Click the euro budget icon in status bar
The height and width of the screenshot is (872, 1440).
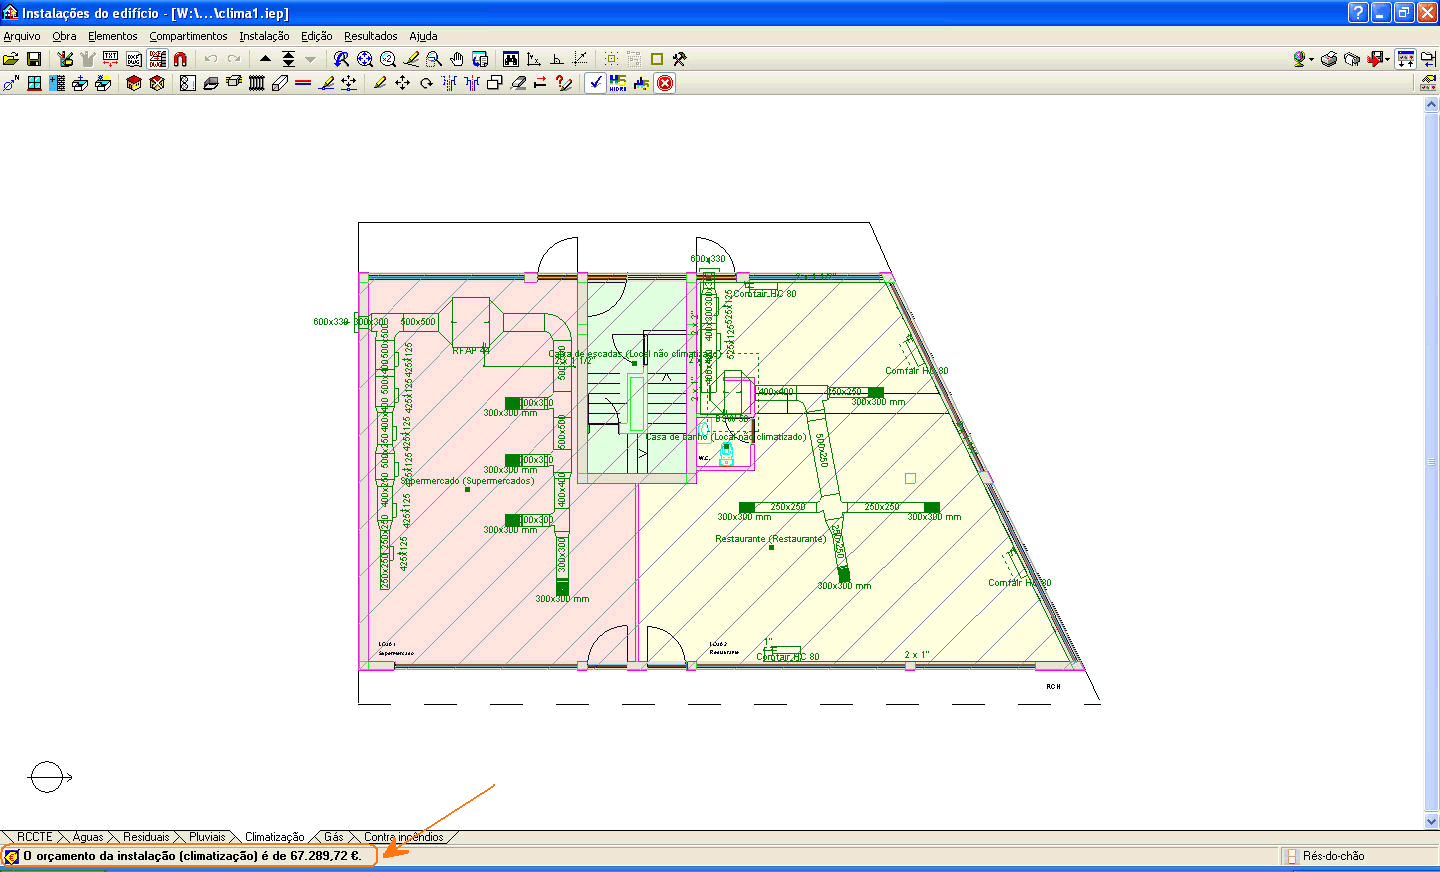tap(11, 857)
